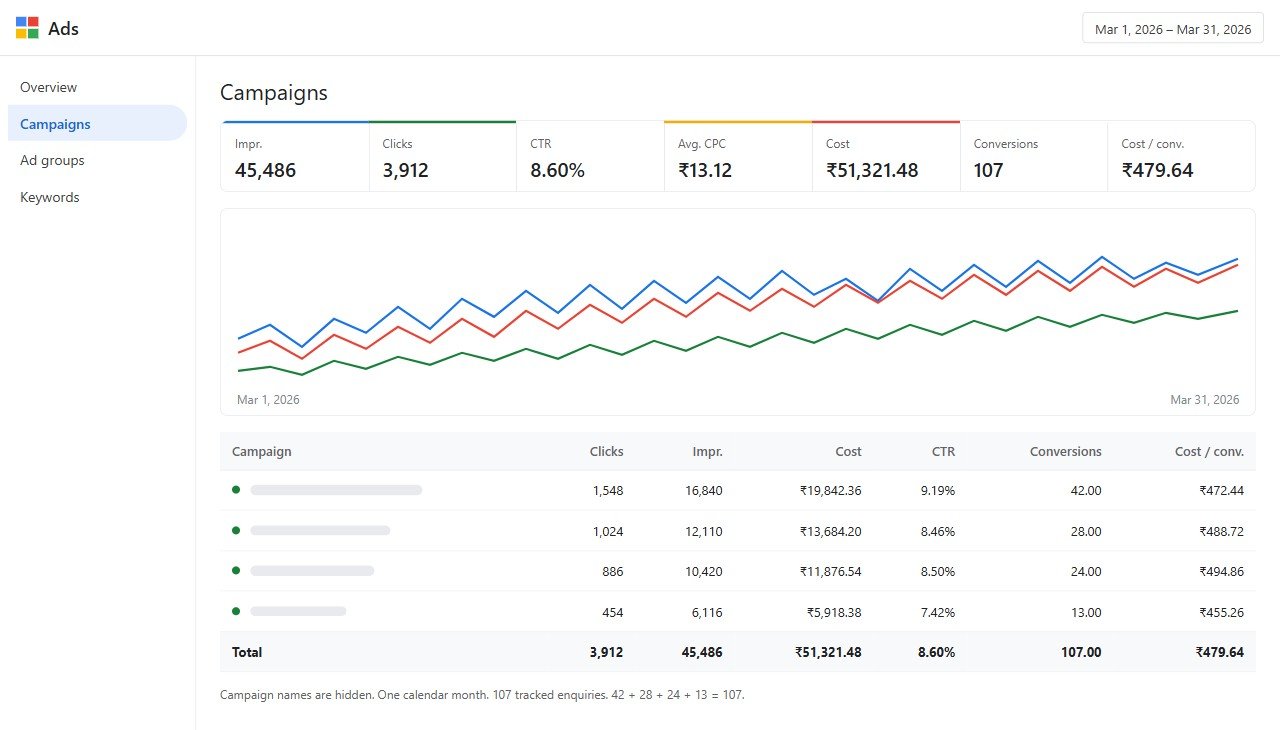Click the ₹19,842.36 cost cell
The image size is (1280, 730).
[x=830, y=491]
